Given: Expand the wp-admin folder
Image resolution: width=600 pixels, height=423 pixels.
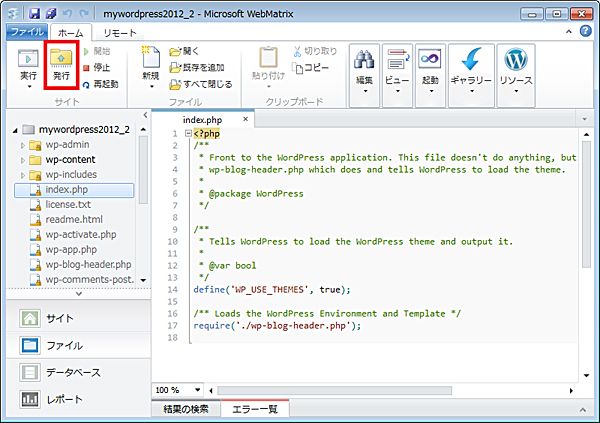Looking at the screenshot, I should [23, 145].
